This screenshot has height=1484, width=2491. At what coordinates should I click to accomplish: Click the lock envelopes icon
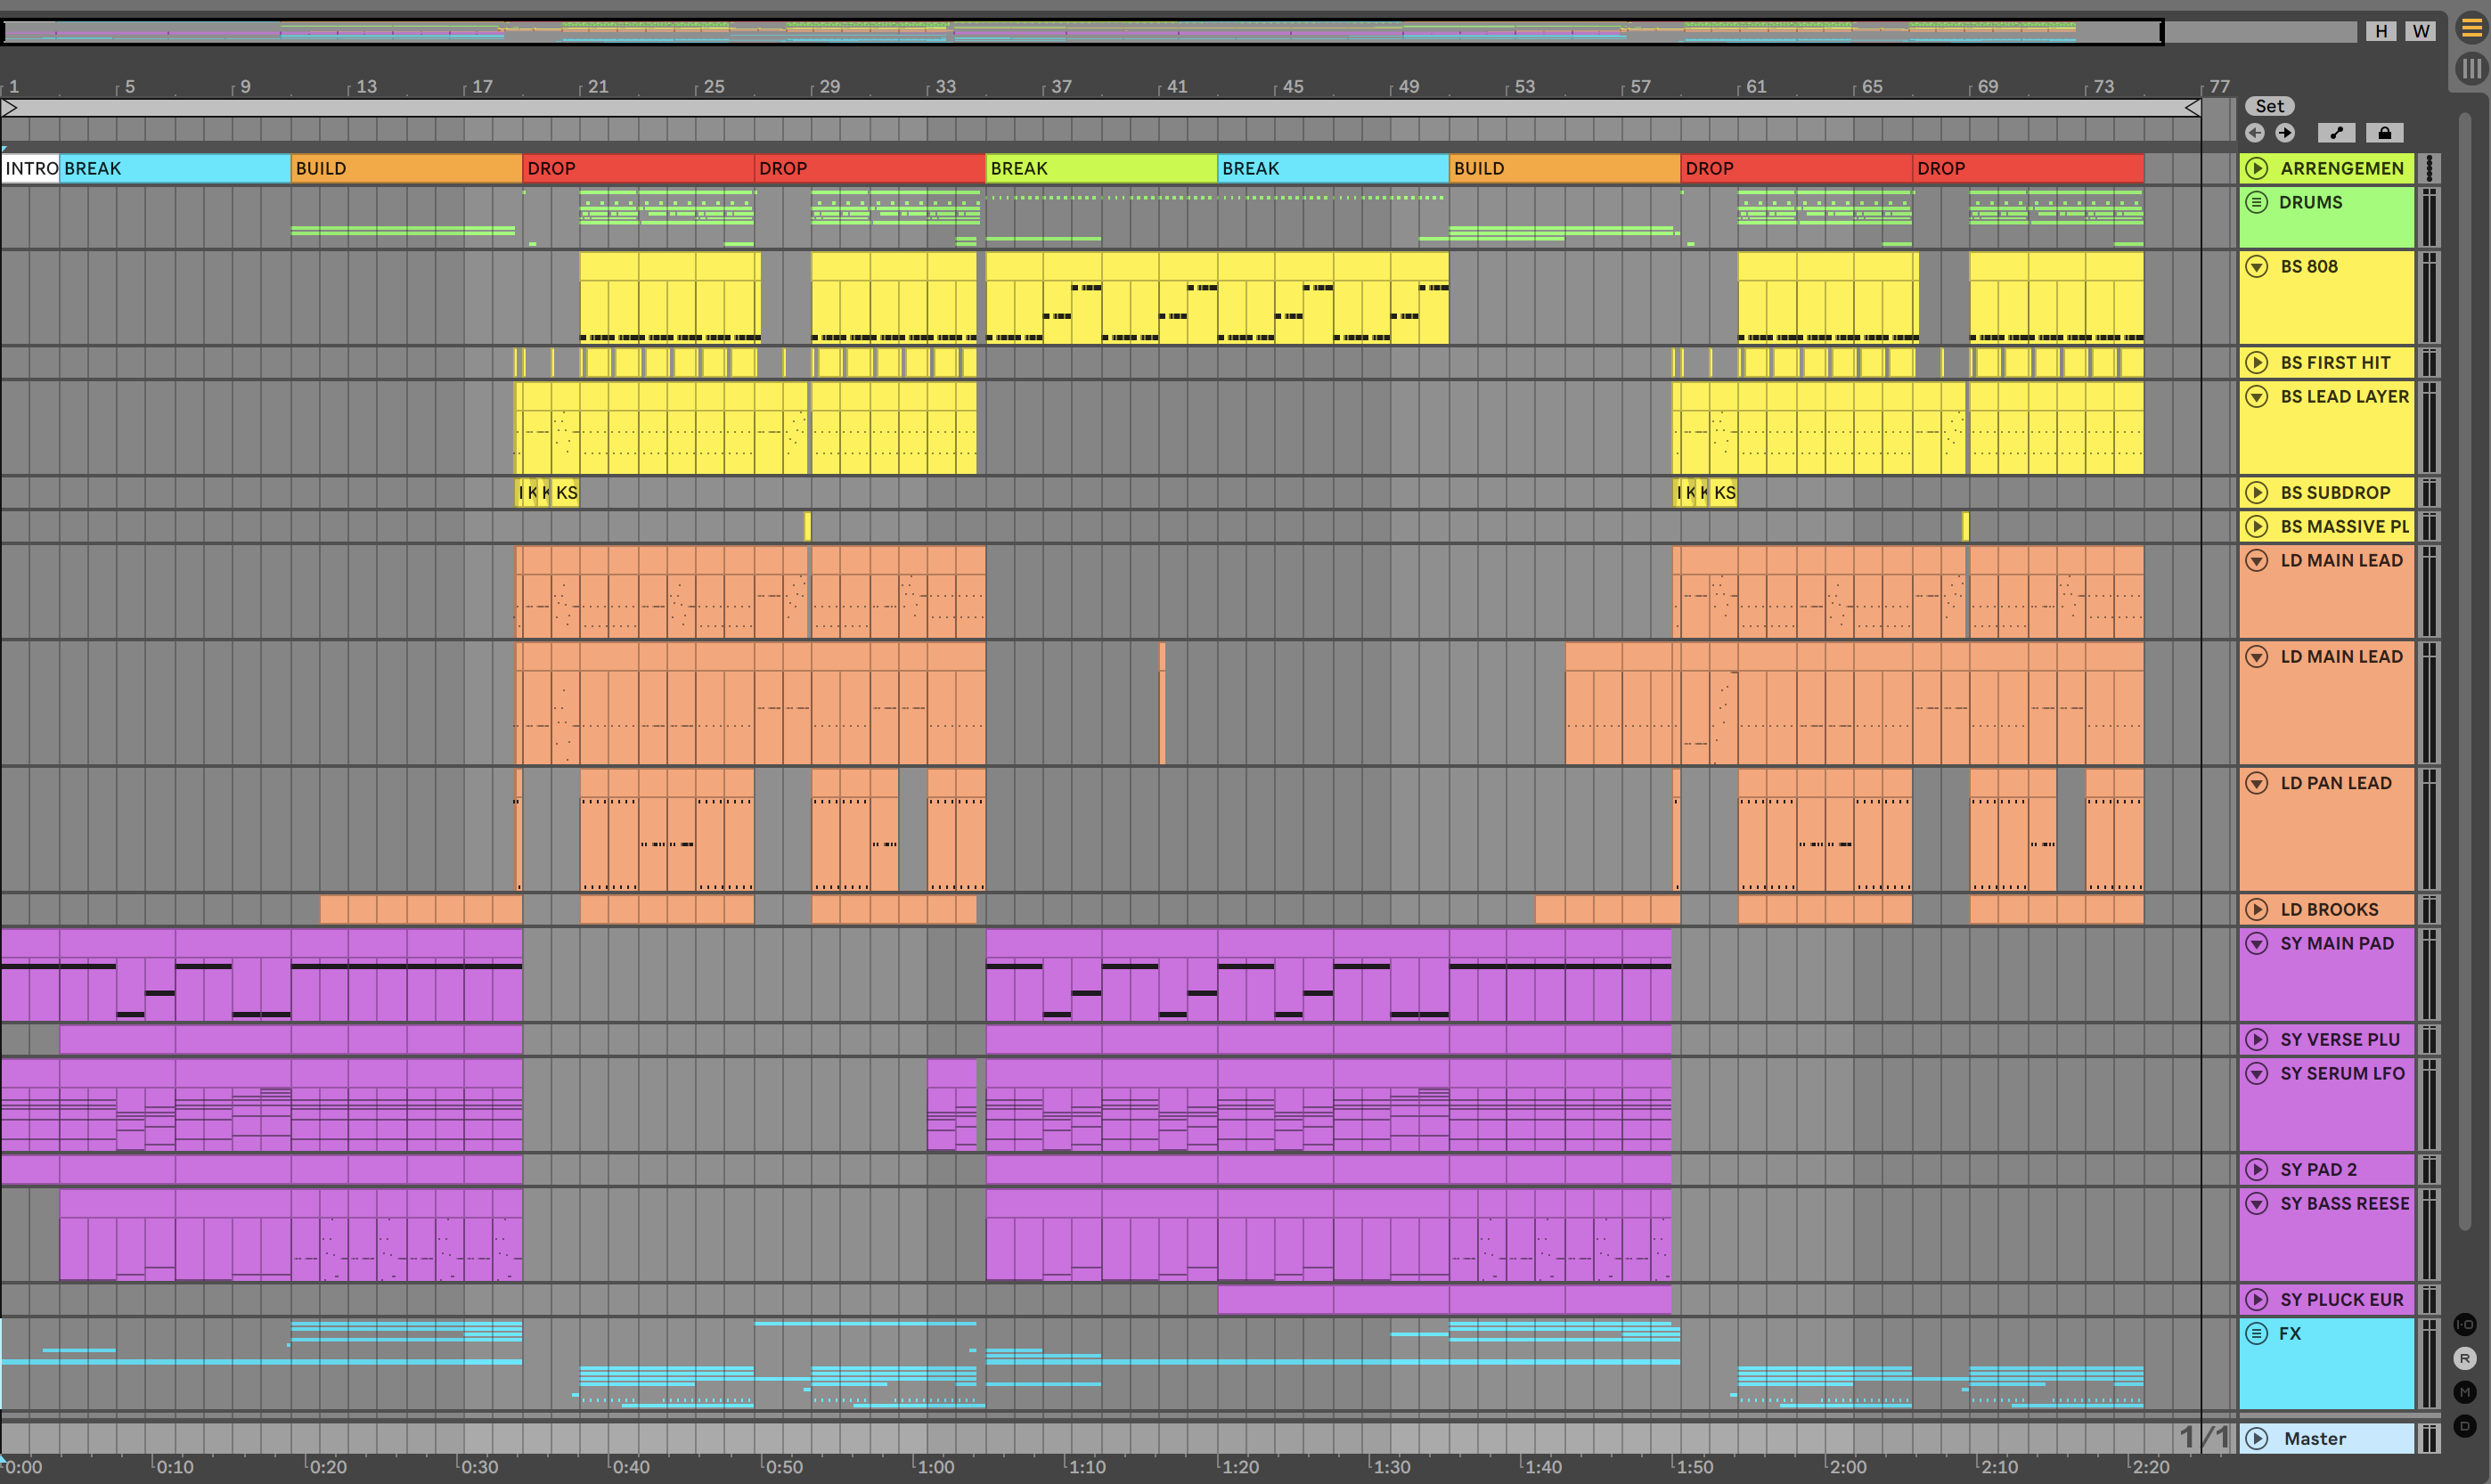click(2384, 133)
